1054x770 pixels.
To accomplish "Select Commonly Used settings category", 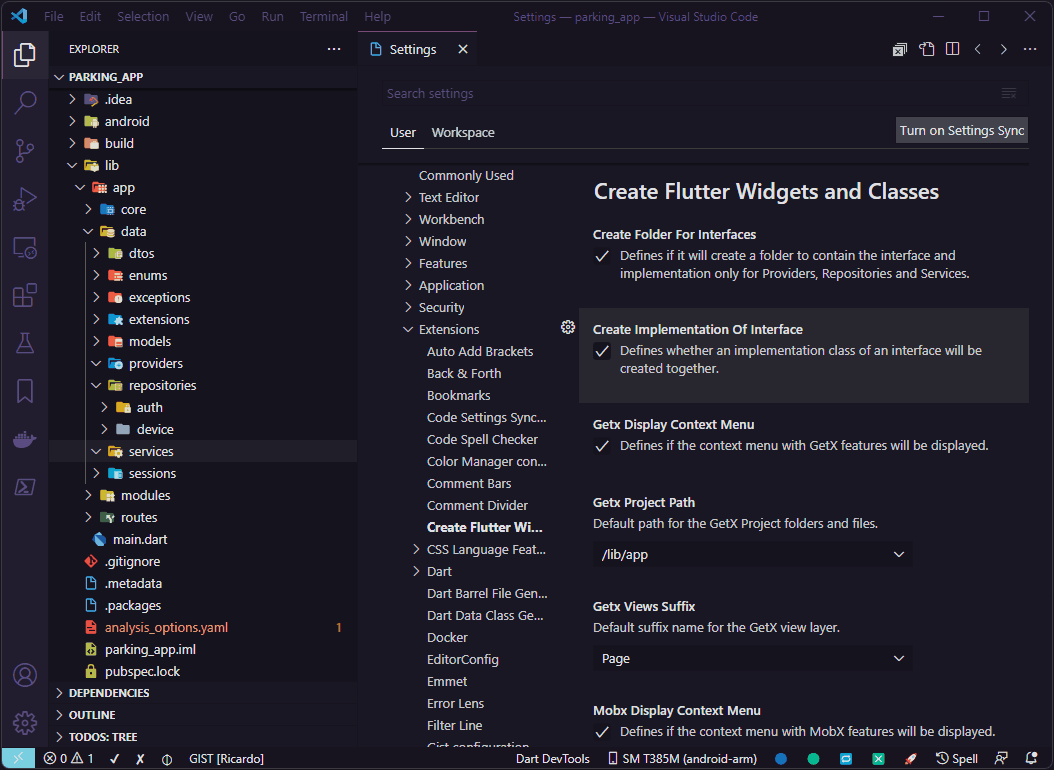I will coord(466,175).
